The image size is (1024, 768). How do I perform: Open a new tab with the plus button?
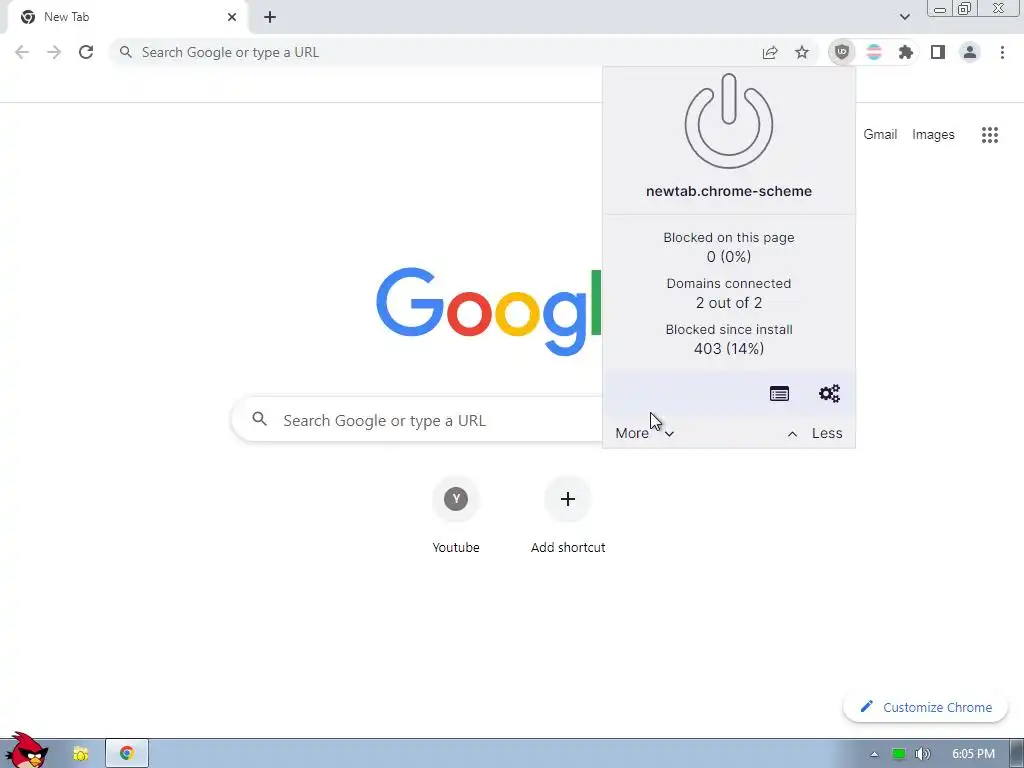coord(270,17)
